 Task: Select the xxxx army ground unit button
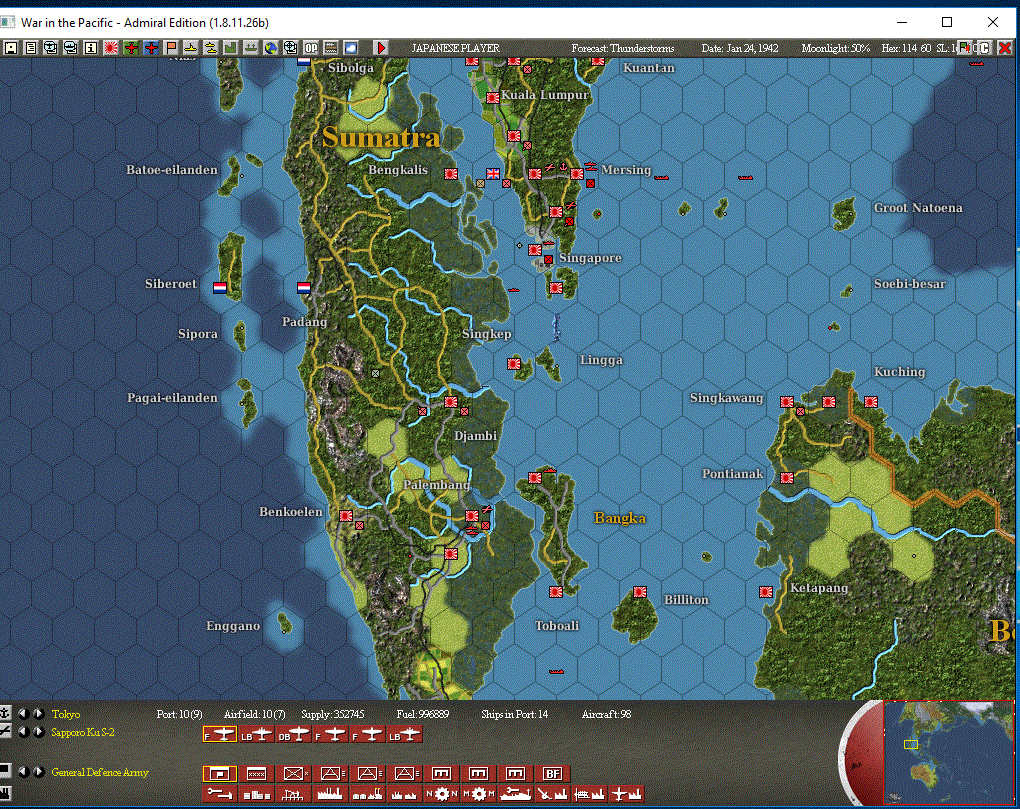coord(257,773)
